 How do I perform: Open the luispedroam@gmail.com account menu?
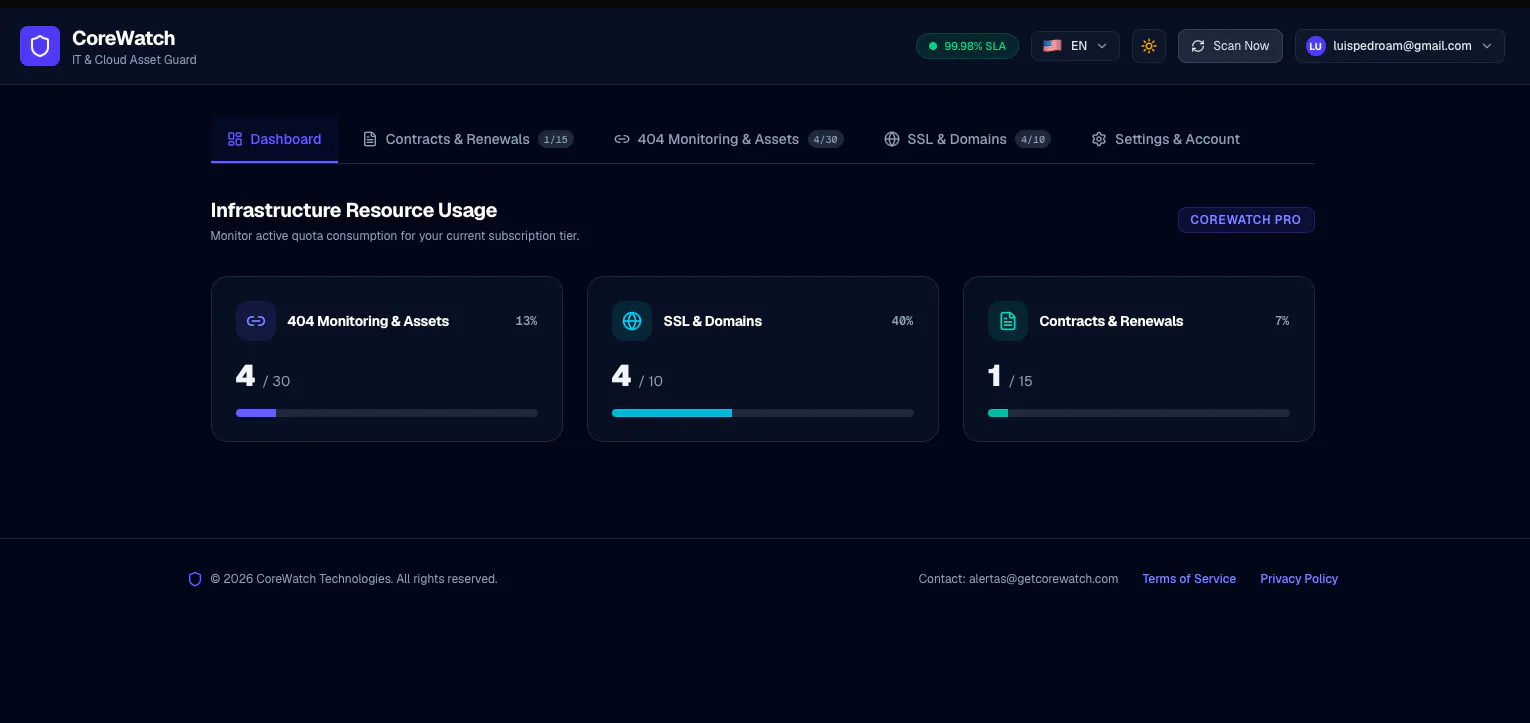1400,46
